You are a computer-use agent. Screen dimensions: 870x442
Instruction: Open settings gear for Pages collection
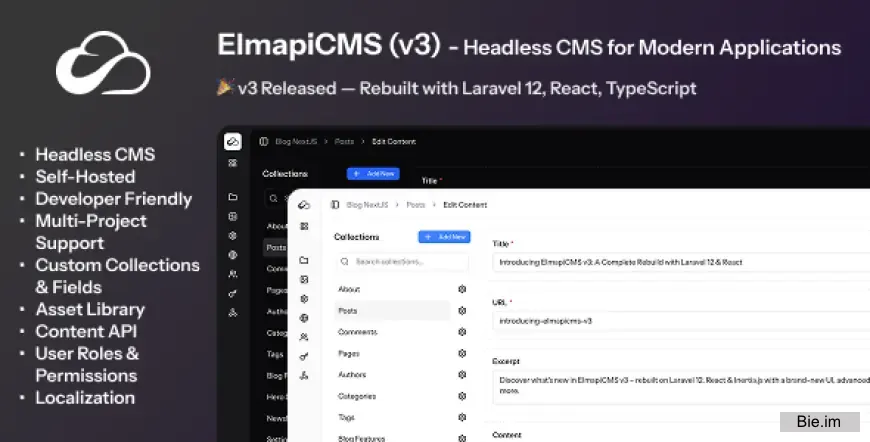[x=462, y=353]
